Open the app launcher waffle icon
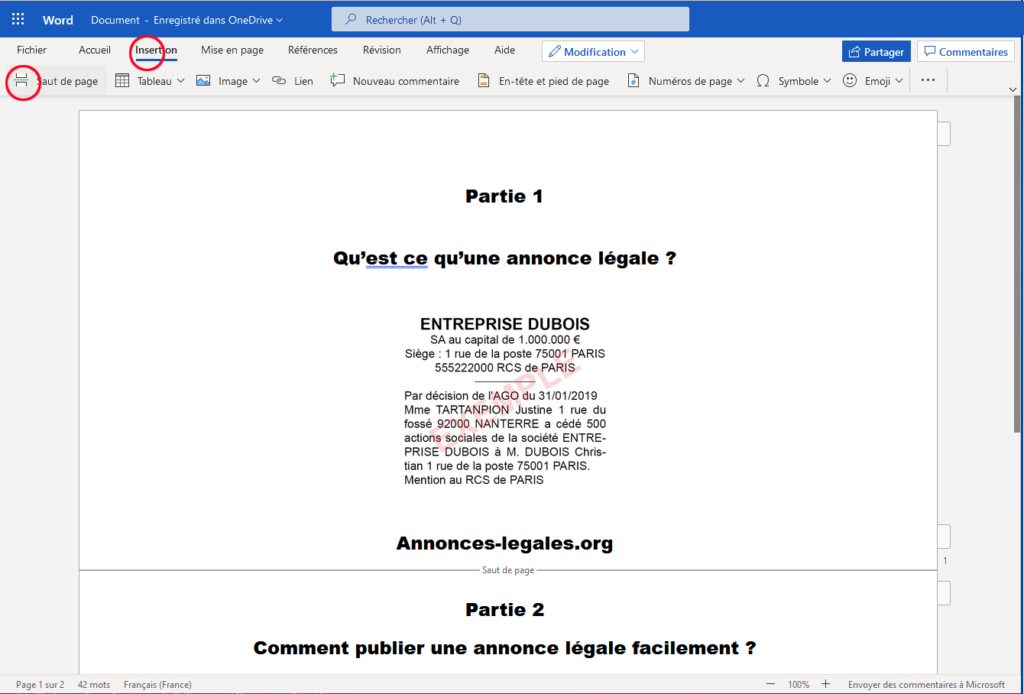1024x694 pixels. [18, 20]
